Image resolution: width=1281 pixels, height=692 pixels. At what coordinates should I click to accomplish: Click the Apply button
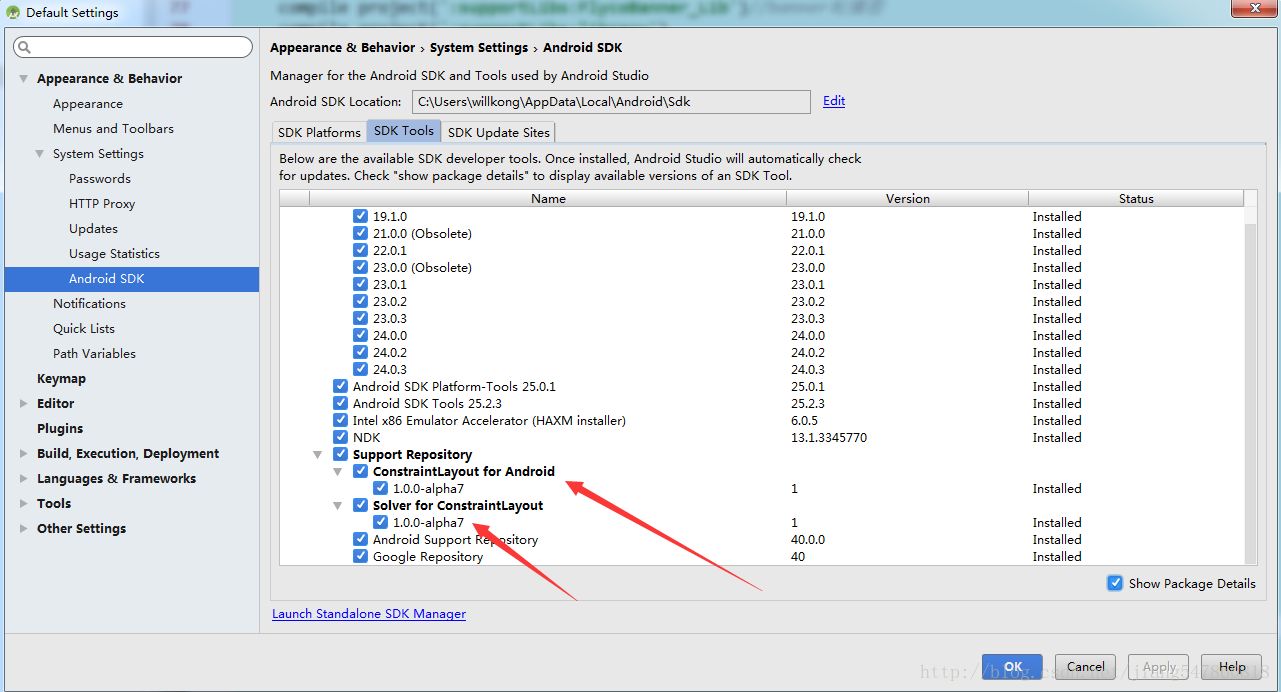(1159, 666)
